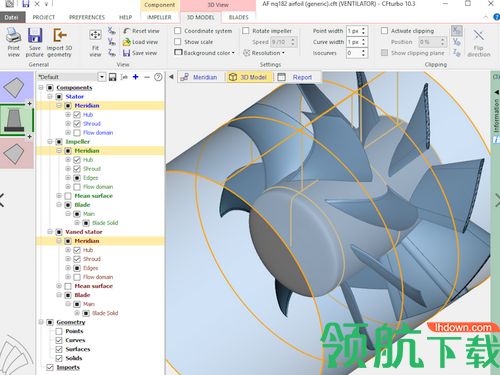Switch to the IMPELLER ribbon tab
This screenshot has width=500, height=375.
(x=159, y=17)
